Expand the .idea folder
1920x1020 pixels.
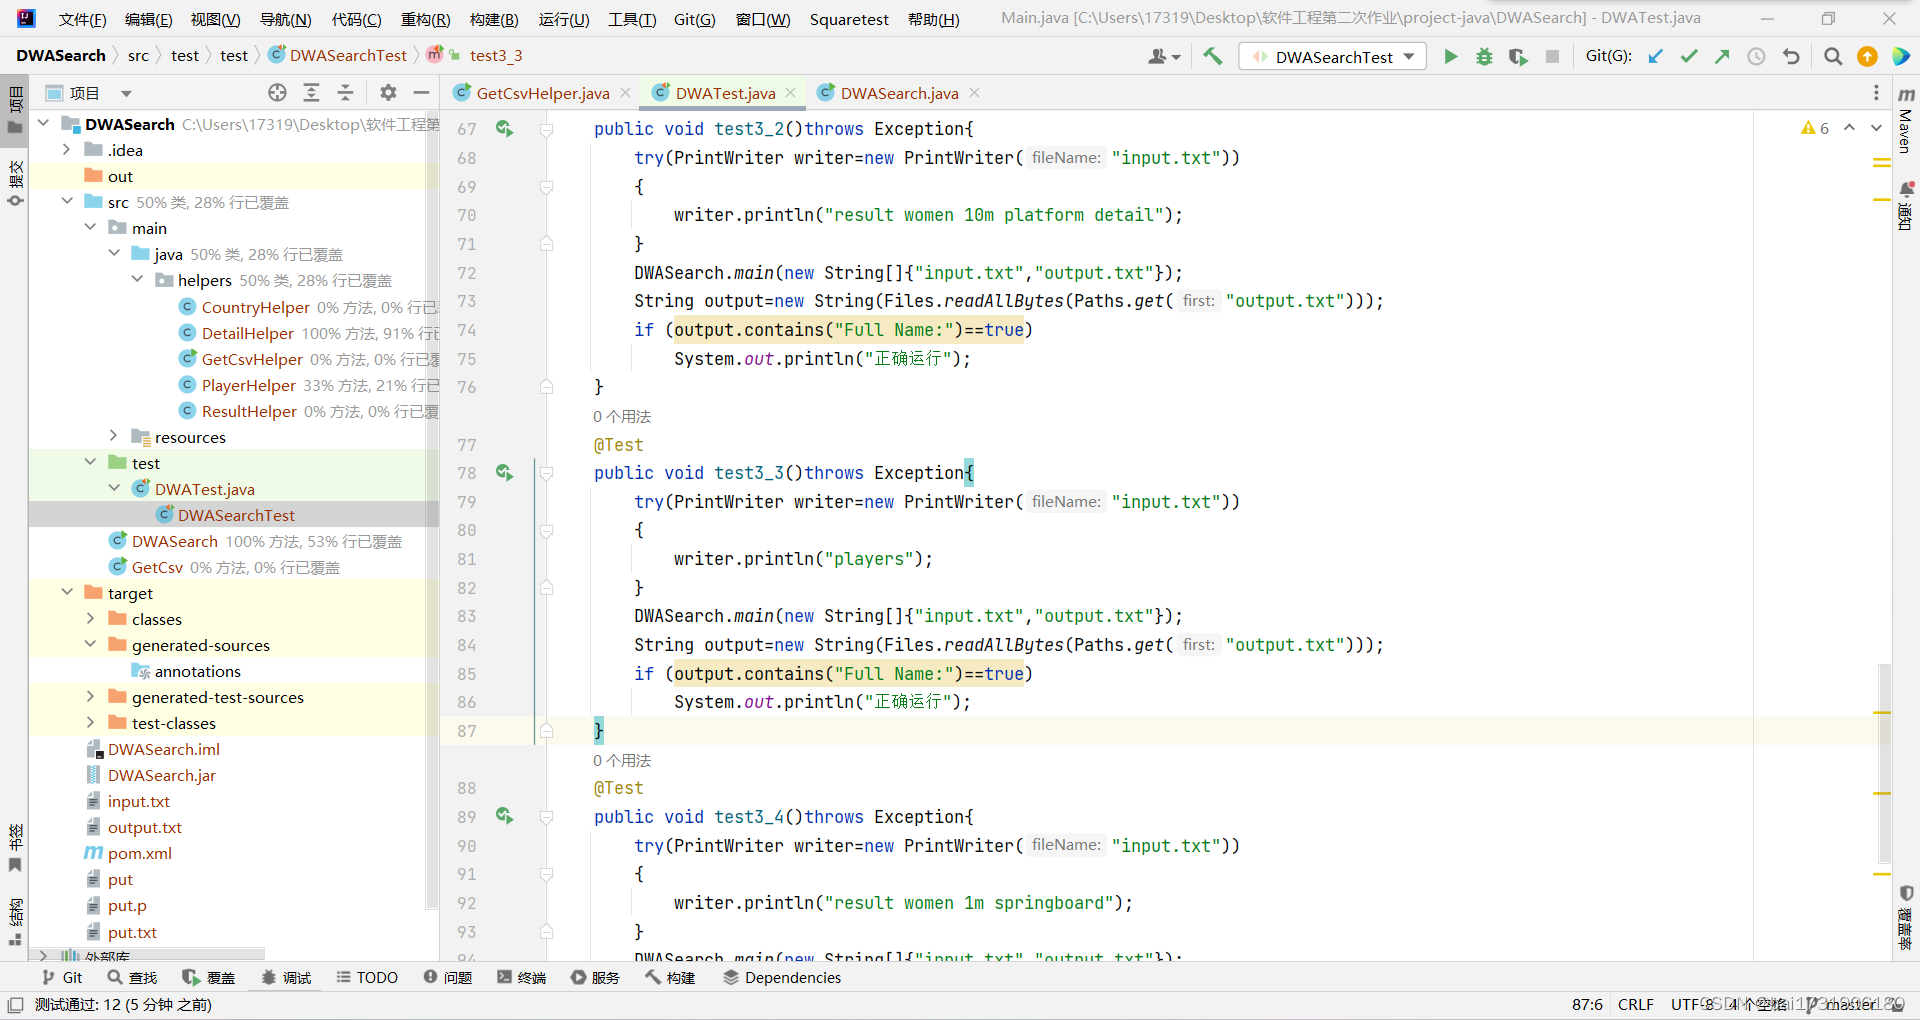pos(66,150)
